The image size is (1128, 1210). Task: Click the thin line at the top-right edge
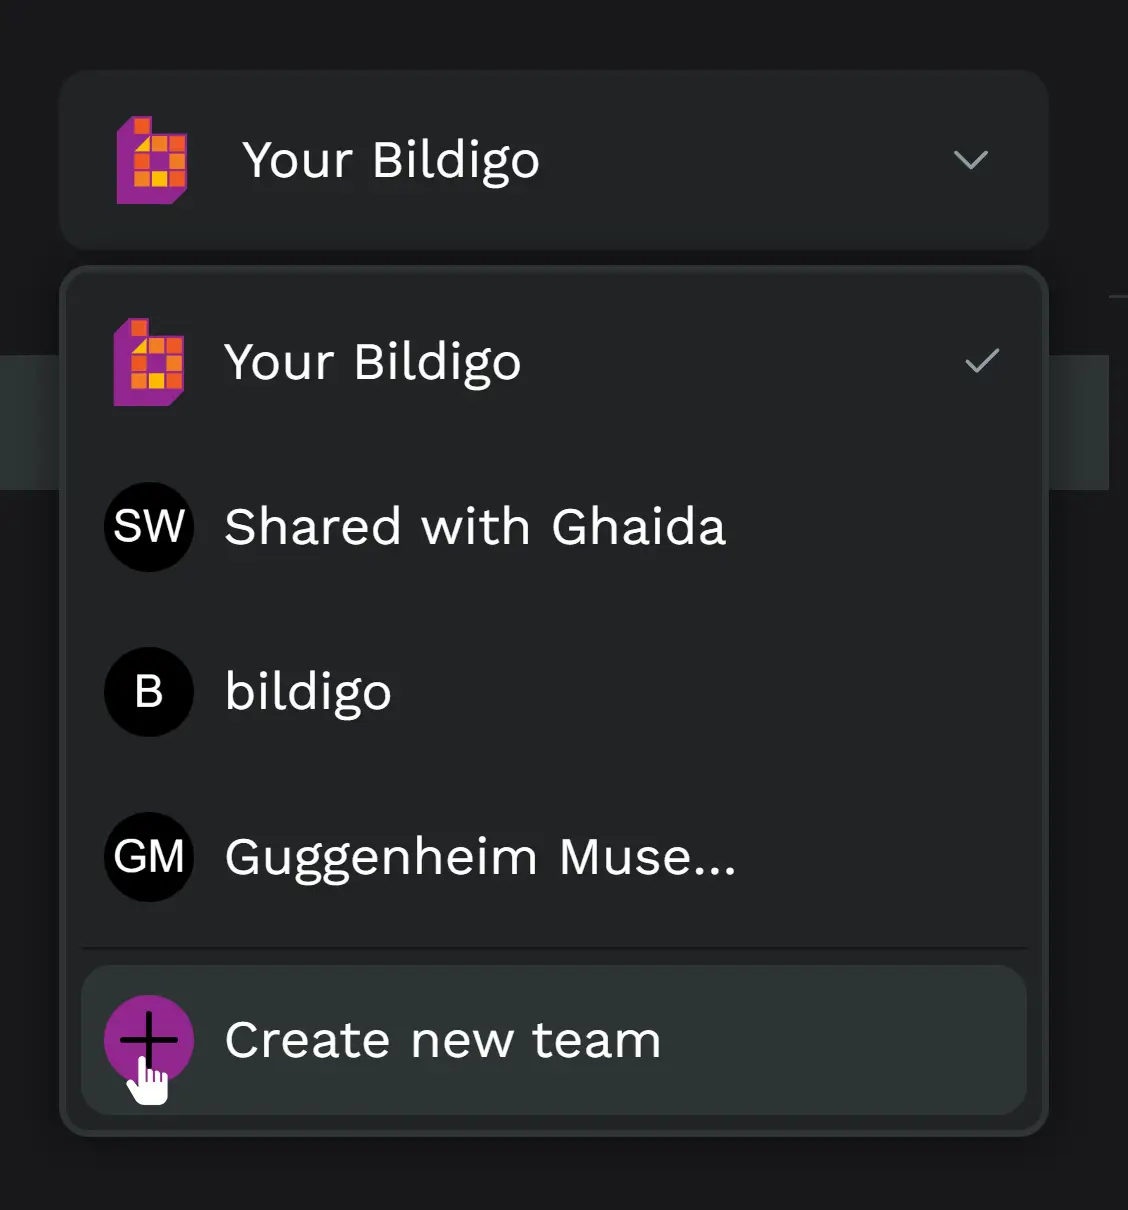[x=1118, y=296]
